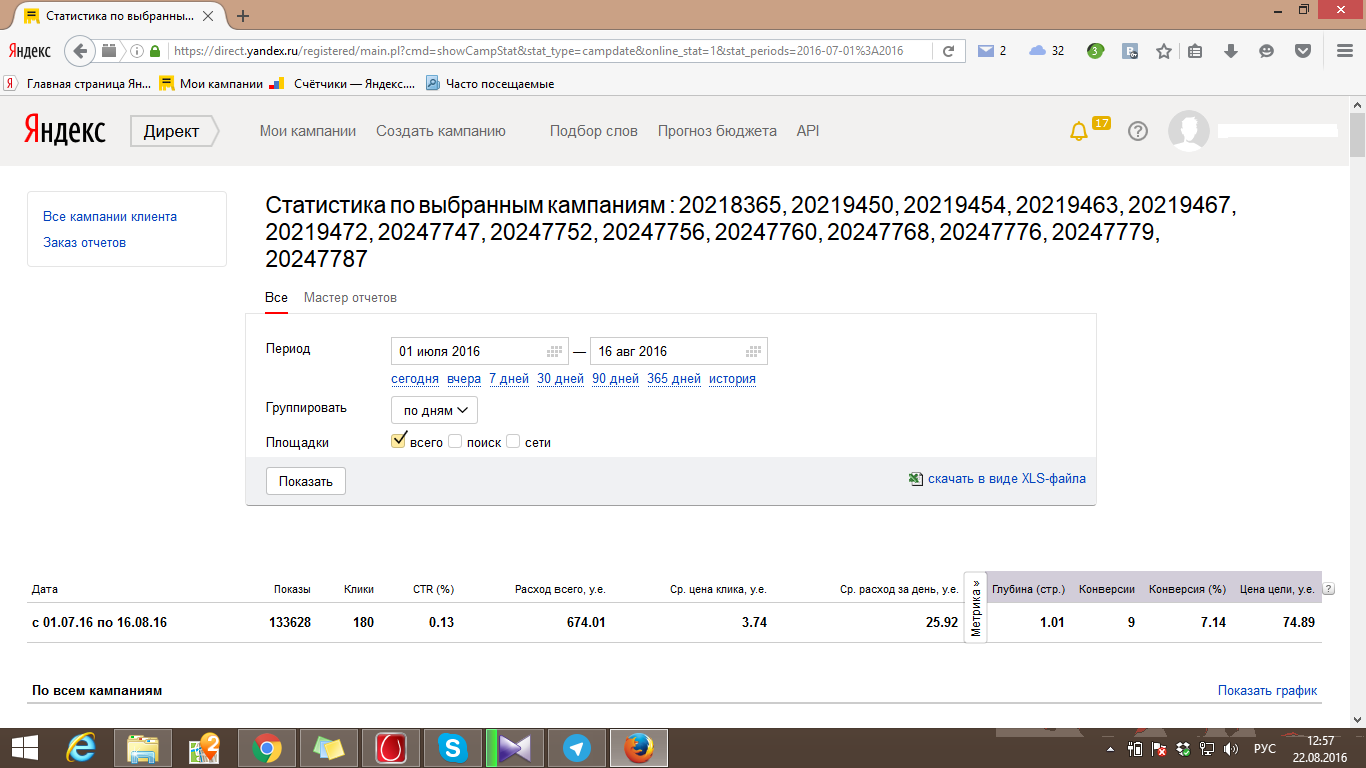Open the Заказ отчетов link
The height and width of the screenshot is (768, 1366).
tap(84, 242)
